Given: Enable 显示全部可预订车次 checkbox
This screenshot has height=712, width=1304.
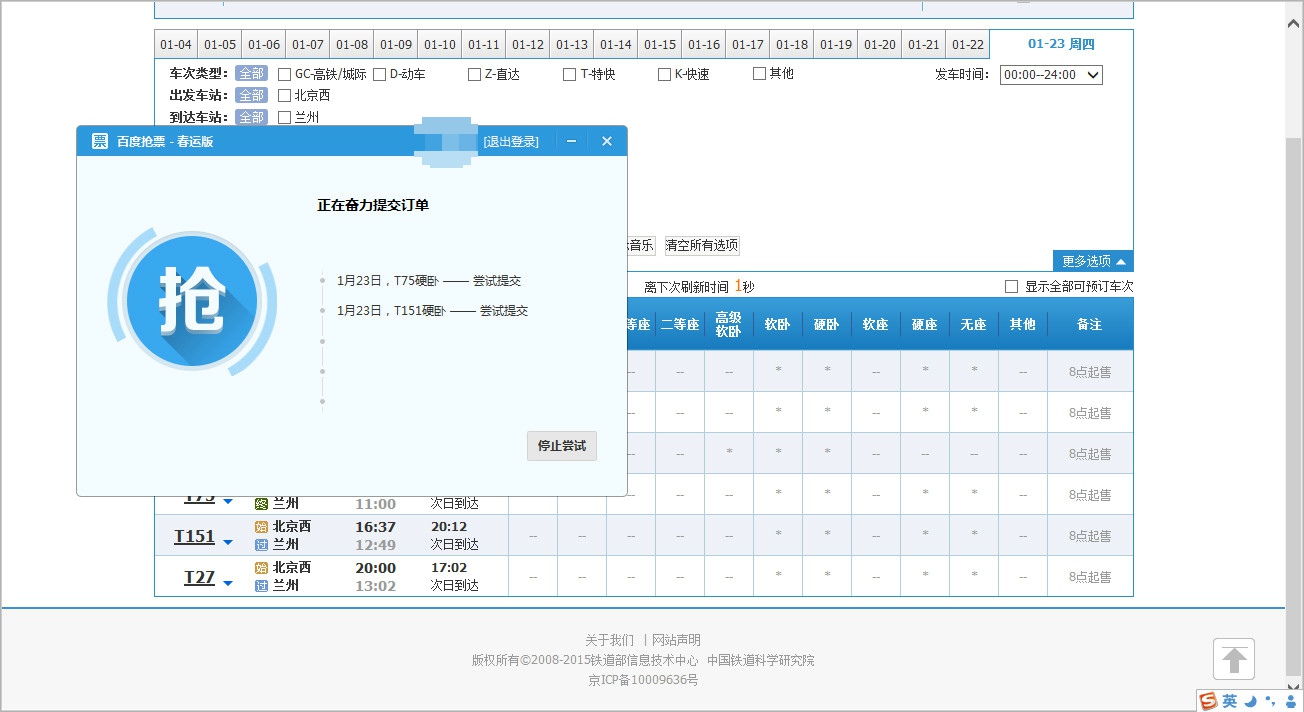Looking at the screenshot, I should pos(1011,287).
